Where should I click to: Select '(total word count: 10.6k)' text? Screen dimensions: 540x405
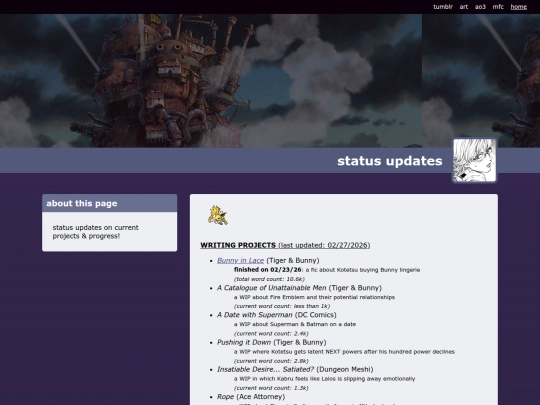pyautogui.click(x=269, y=279)
